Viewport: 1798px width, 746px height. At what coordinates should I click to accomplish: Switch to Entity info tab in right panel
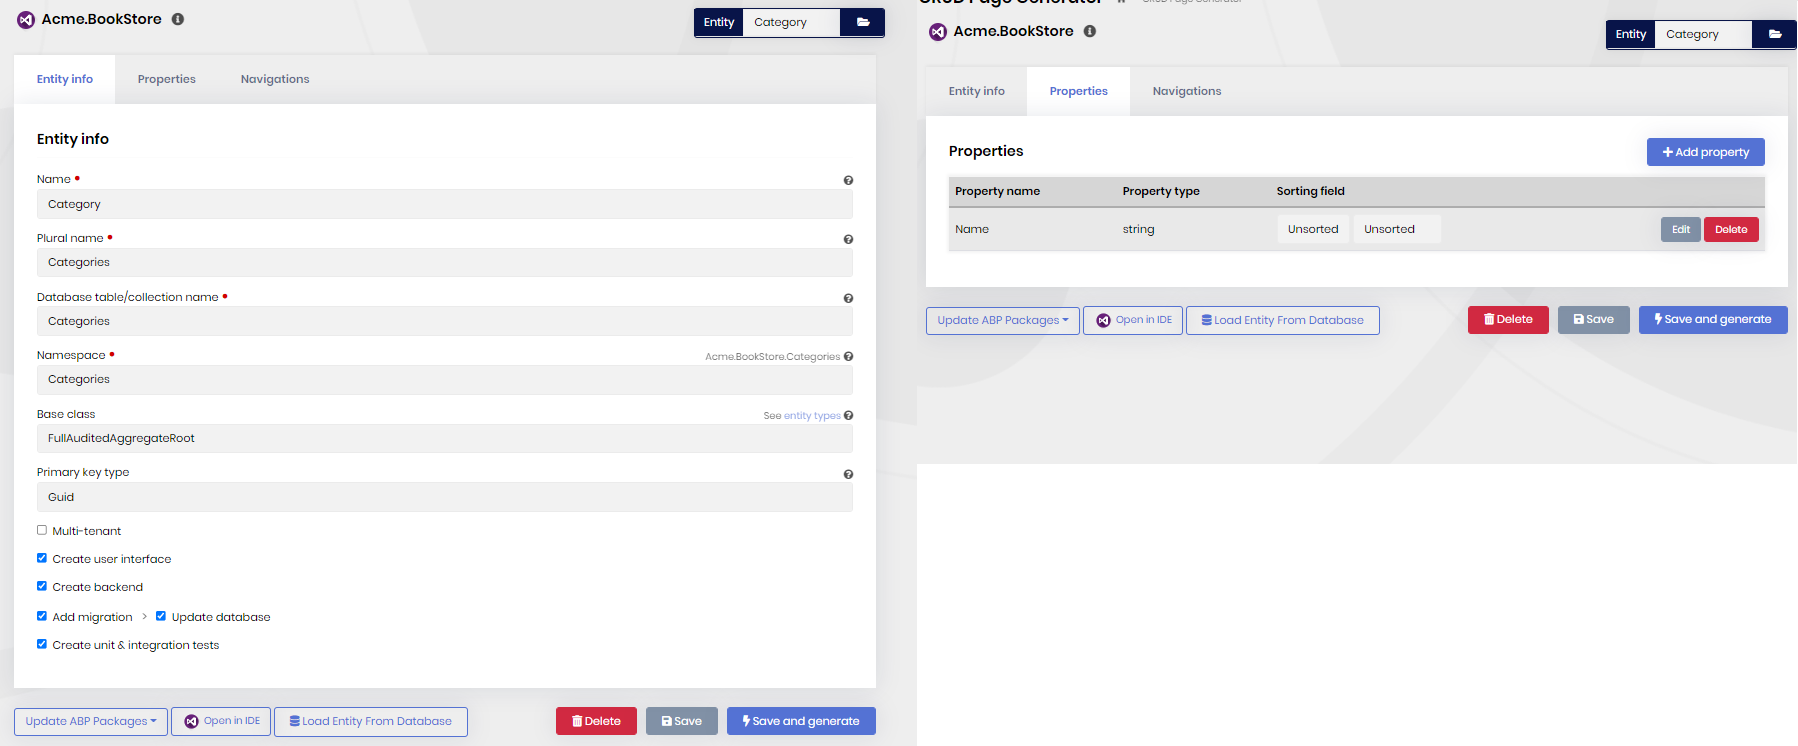click(x=977, y=91)
